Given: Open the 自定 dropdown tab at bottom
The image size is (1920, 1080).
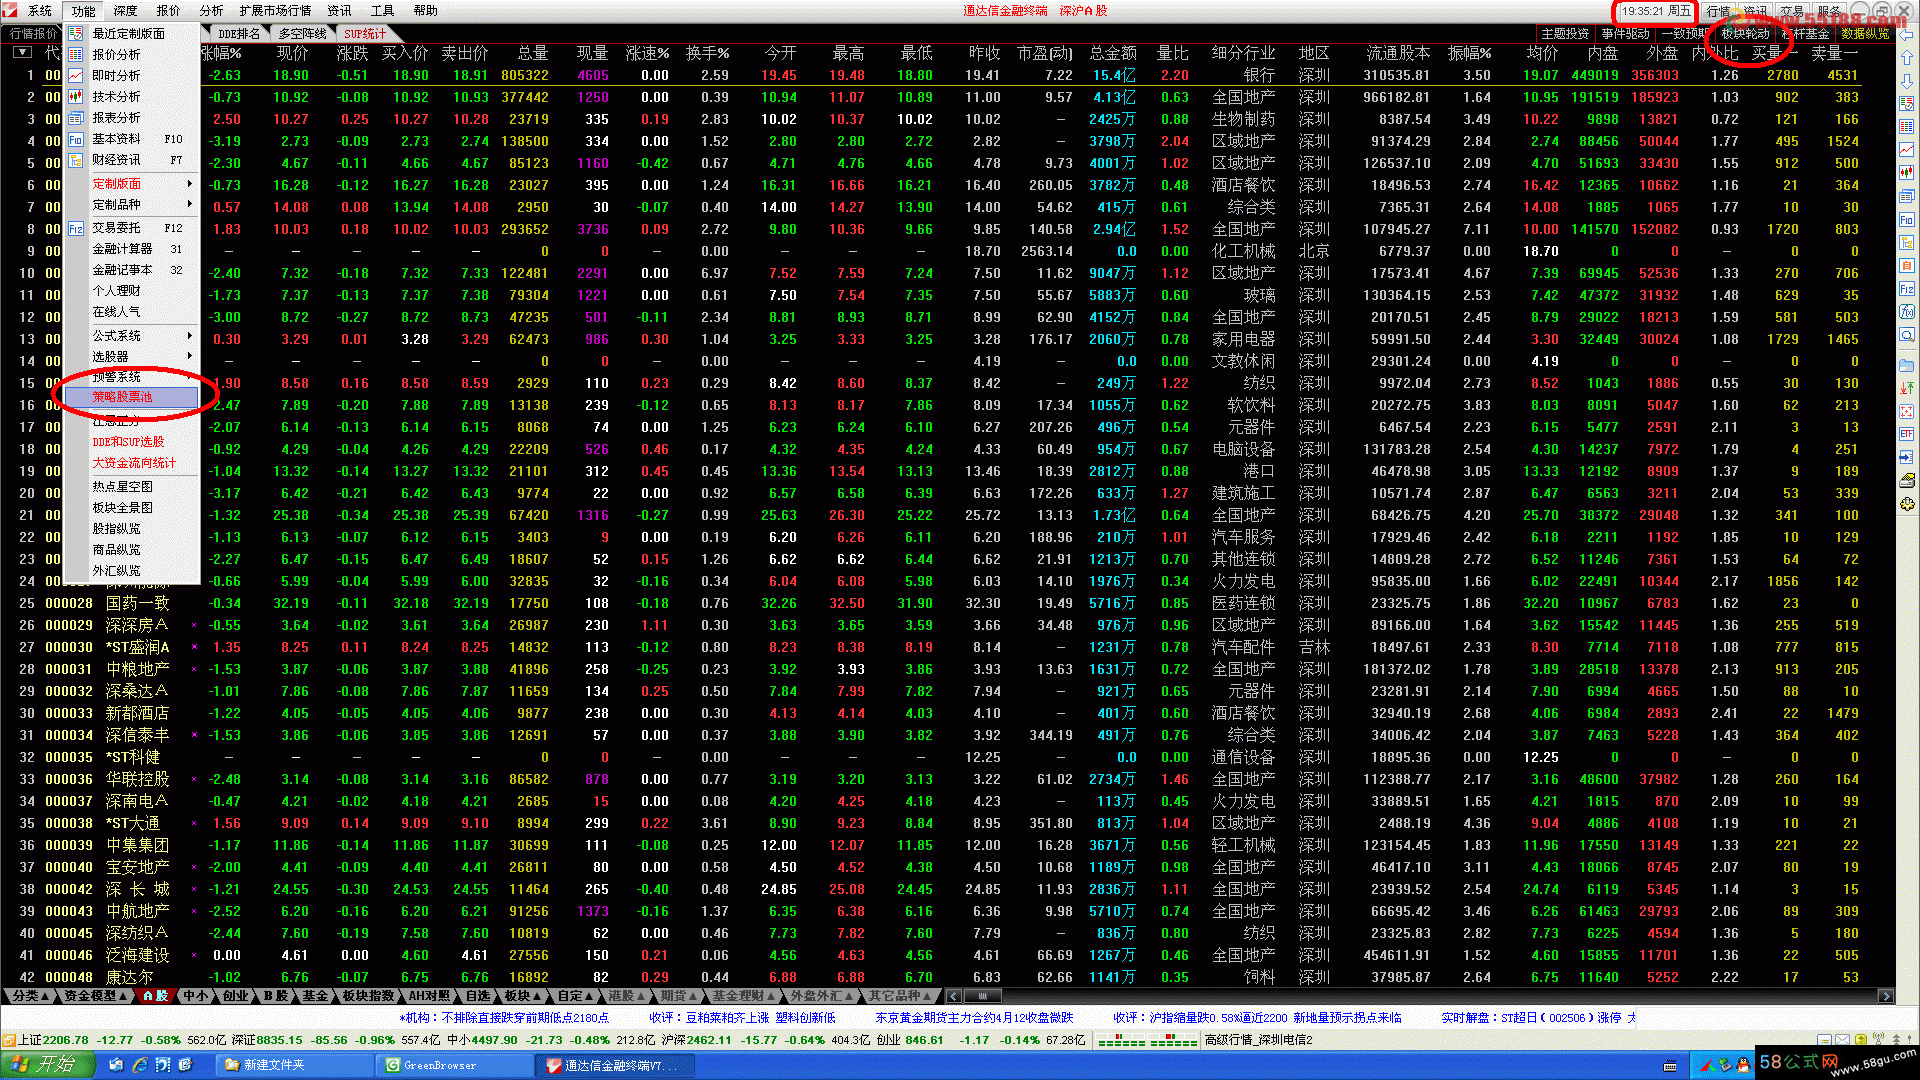Looking at the screenshot, I should (574, 996).
